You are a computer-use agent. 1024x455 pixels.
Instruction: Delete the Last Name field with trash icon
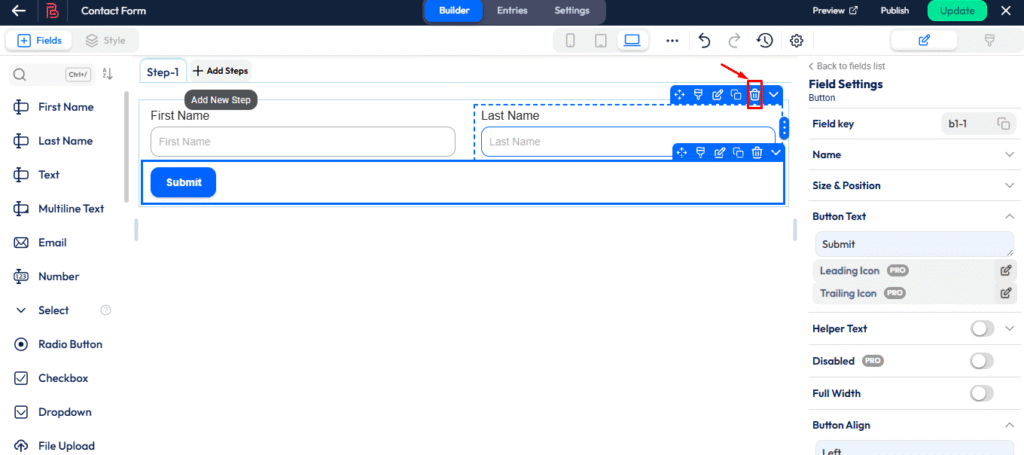(x=754, y=95)
